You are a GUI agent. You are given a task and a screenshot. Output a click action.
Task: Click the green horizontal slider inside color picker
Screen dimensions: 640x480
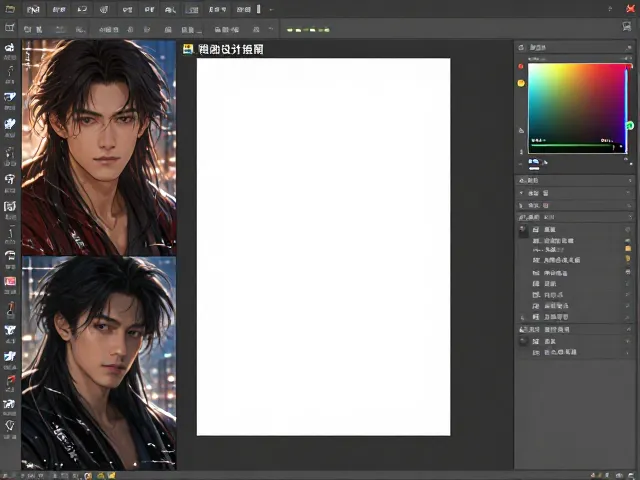571,145
